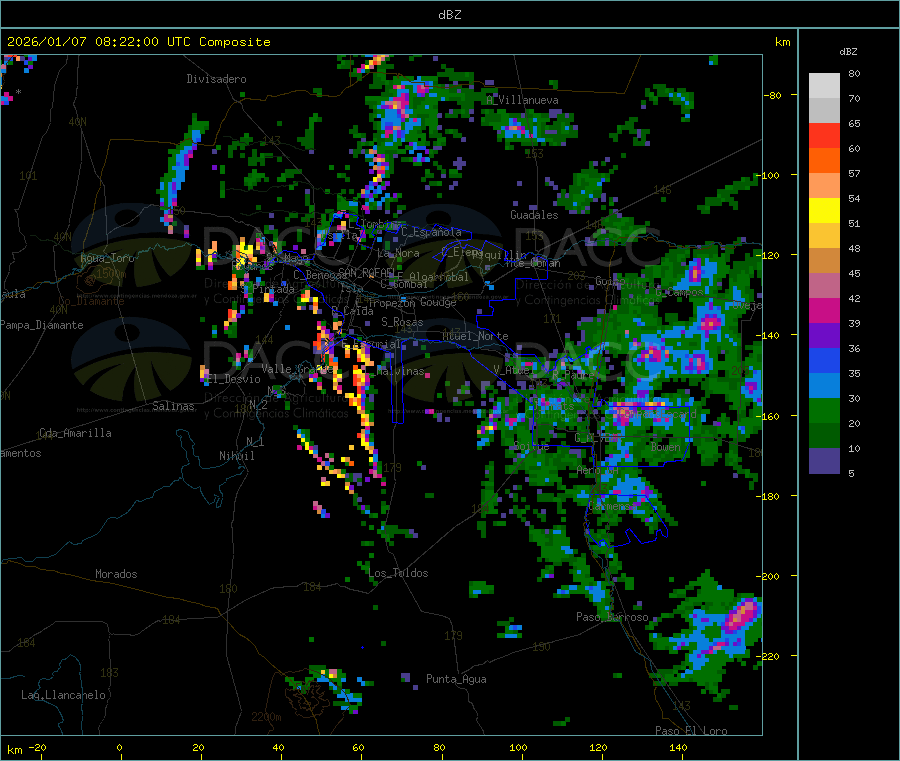Click the dark blue 35–36 dBZ legend swatch
The height and width of the screenshot is (761, 900).
824,361
